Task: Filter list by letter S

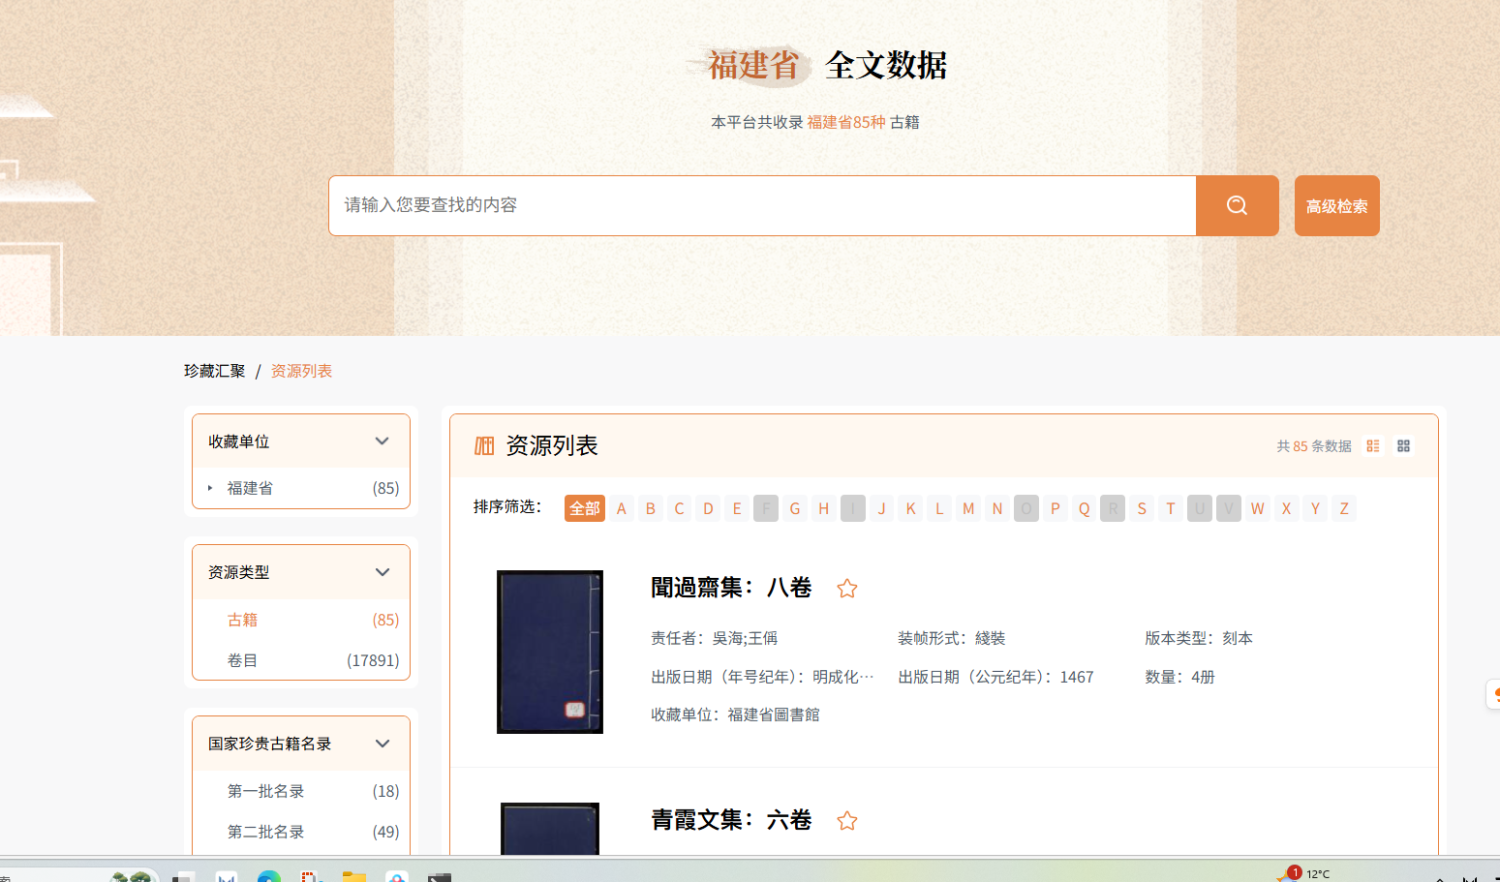Action: [1142, 508]
